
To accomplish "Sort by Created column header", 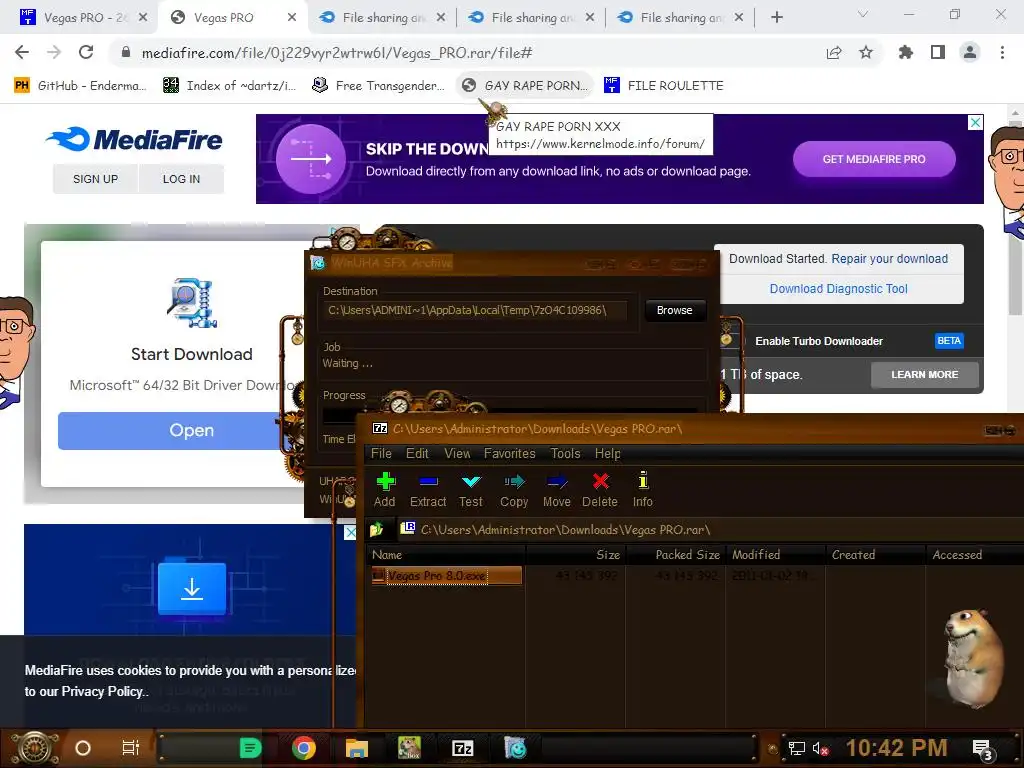I will click(876, 554).
